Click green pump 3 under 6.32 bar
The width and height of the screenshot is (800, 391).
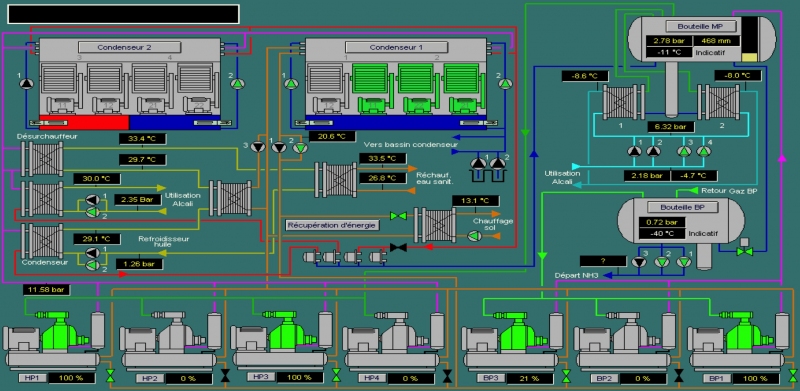[684, 151]
